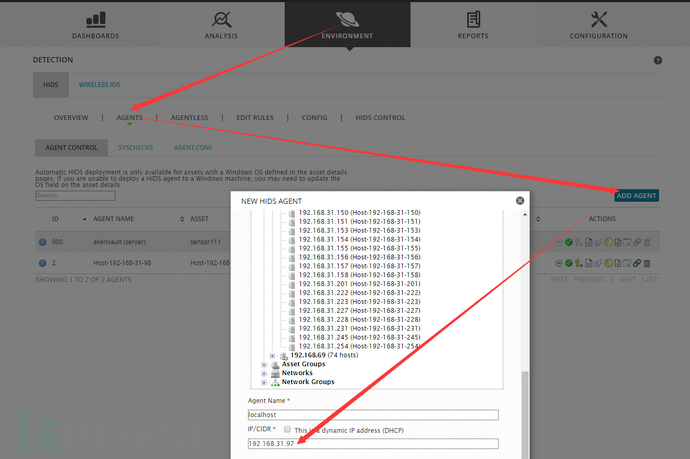Screen dimensions: 690x459
Task: Open the Config sub-menu item
Action: (314, 118)
